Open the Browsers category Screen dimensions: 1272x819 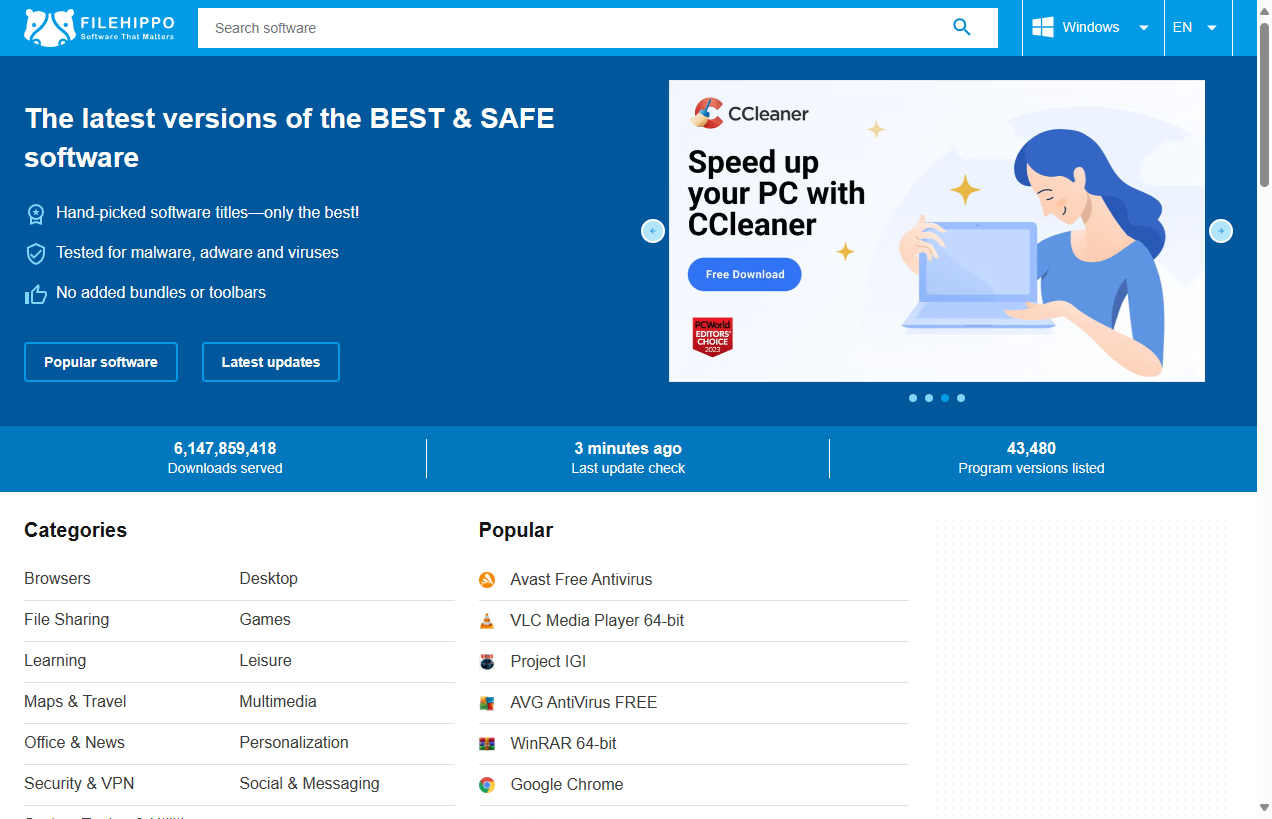click(57, 579)
